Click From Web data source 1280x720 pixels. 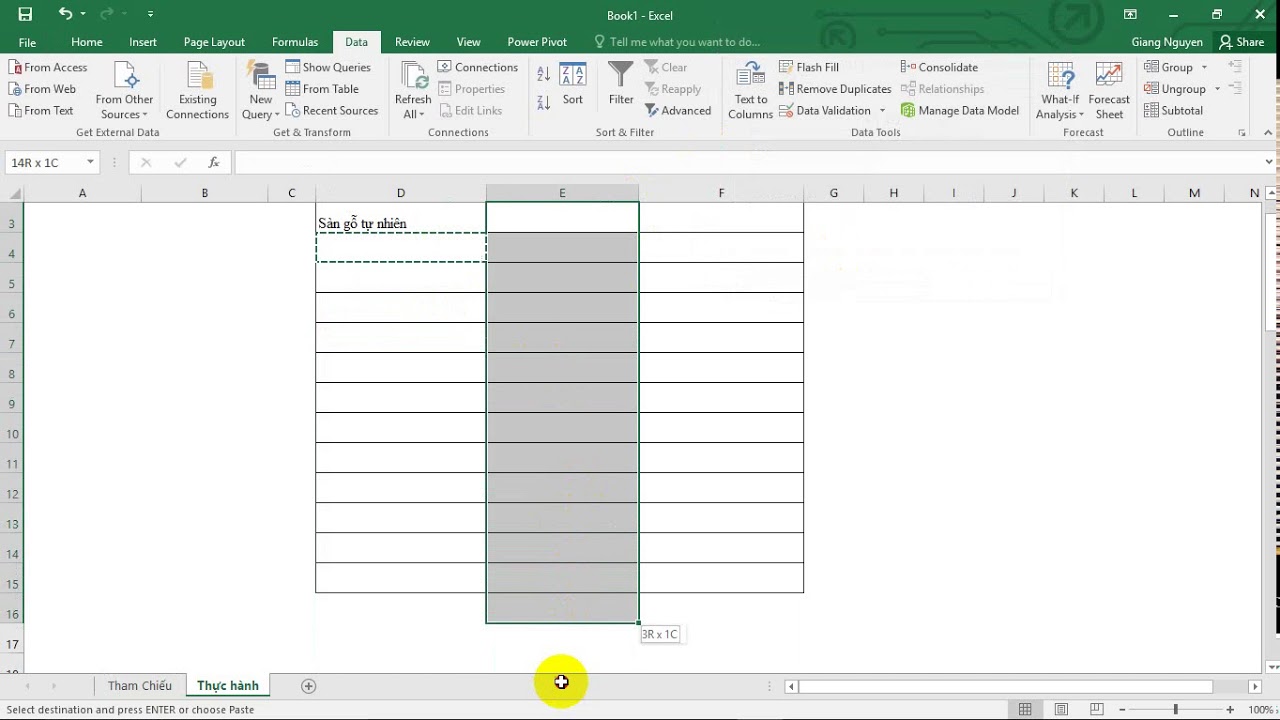pos(42,89)
